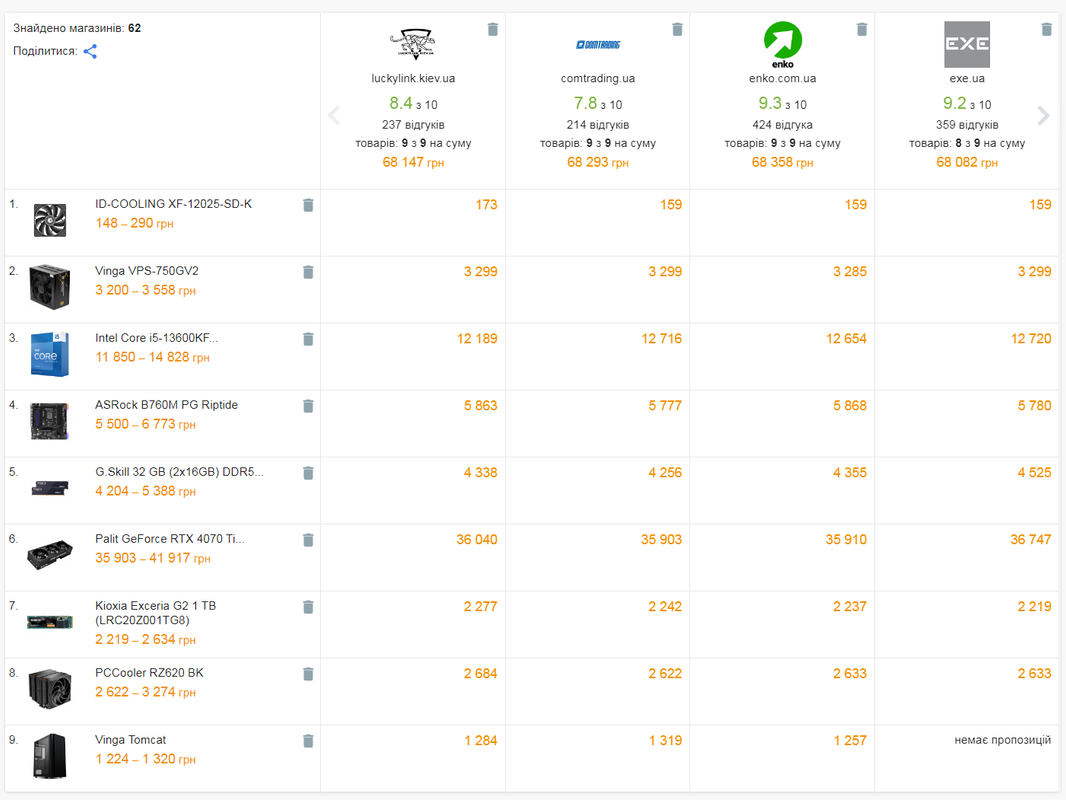Click exe.ua price 2 219 for Kioxia SSD
Screen dimensions: 1066x800
(x=1034, y=606)
